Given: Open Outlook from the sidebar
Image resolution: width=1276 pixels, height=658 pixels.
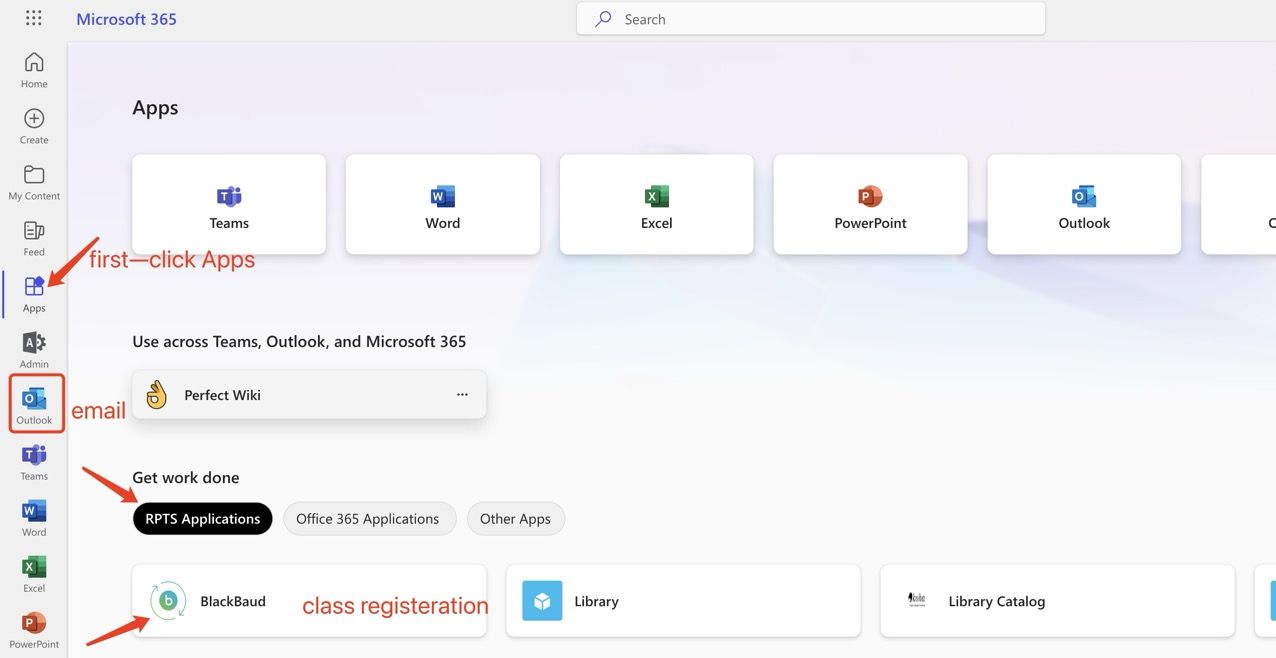Looking at the screenshot, I should 35,404.
